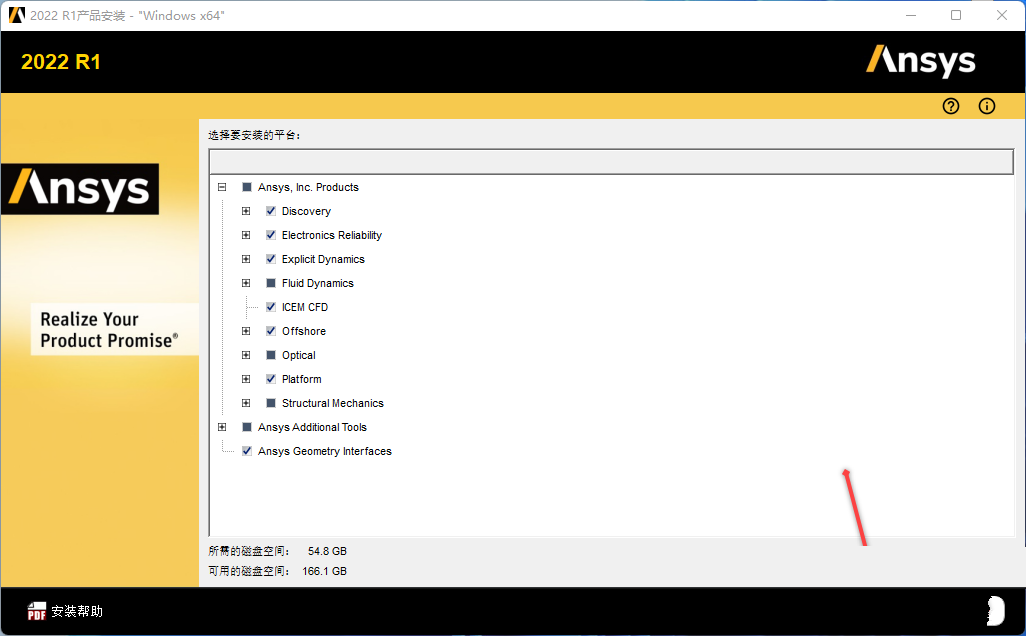Select the ICEM CFD tree label
This screenshot has width=1026, height=636.
305,307
